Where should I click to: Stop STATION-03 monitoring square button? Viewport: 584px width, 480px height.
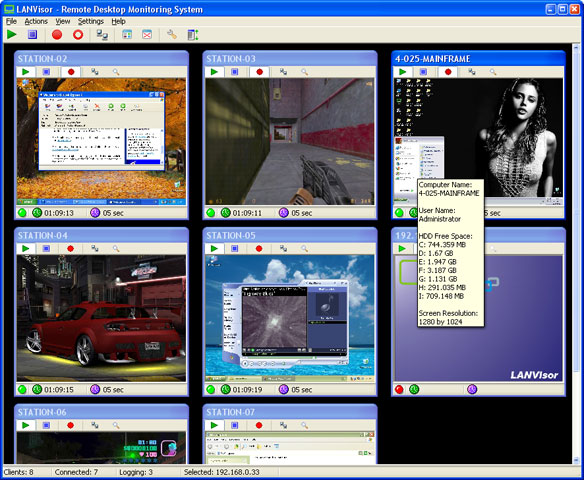pos(235,72)
